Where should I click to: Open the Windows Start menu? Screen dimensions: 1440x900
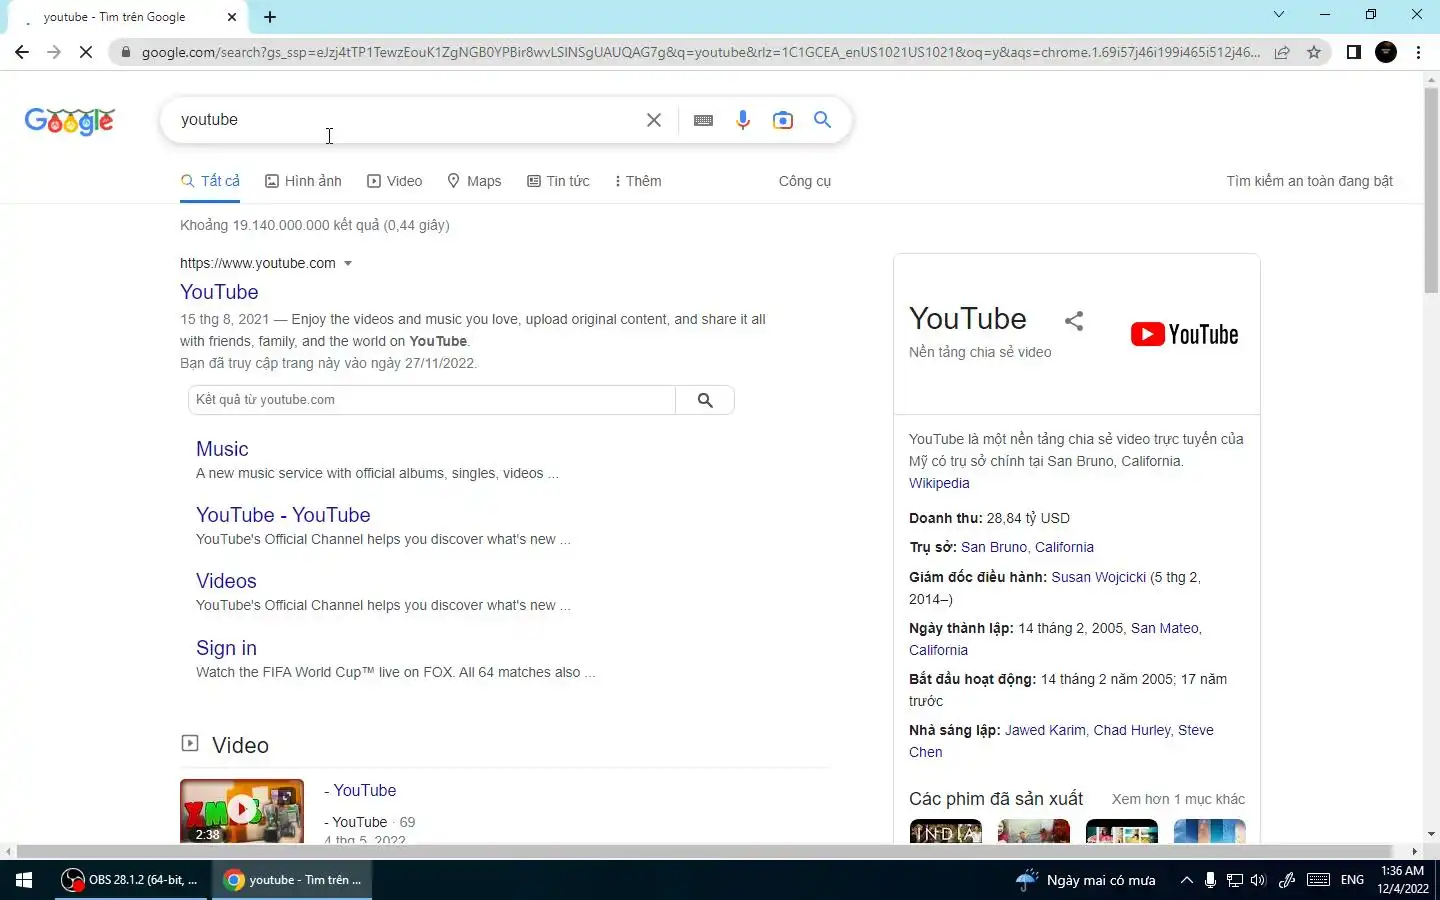(24, 880)
